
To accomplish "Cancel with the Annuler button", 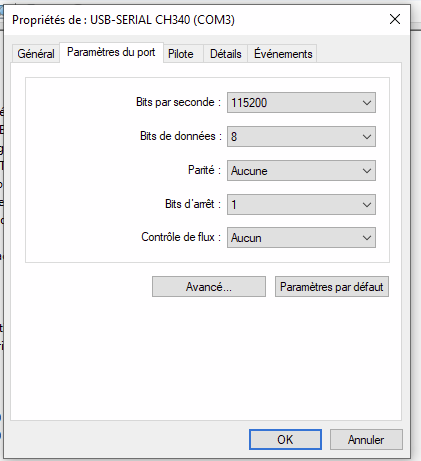I will (x=366, y=440).
